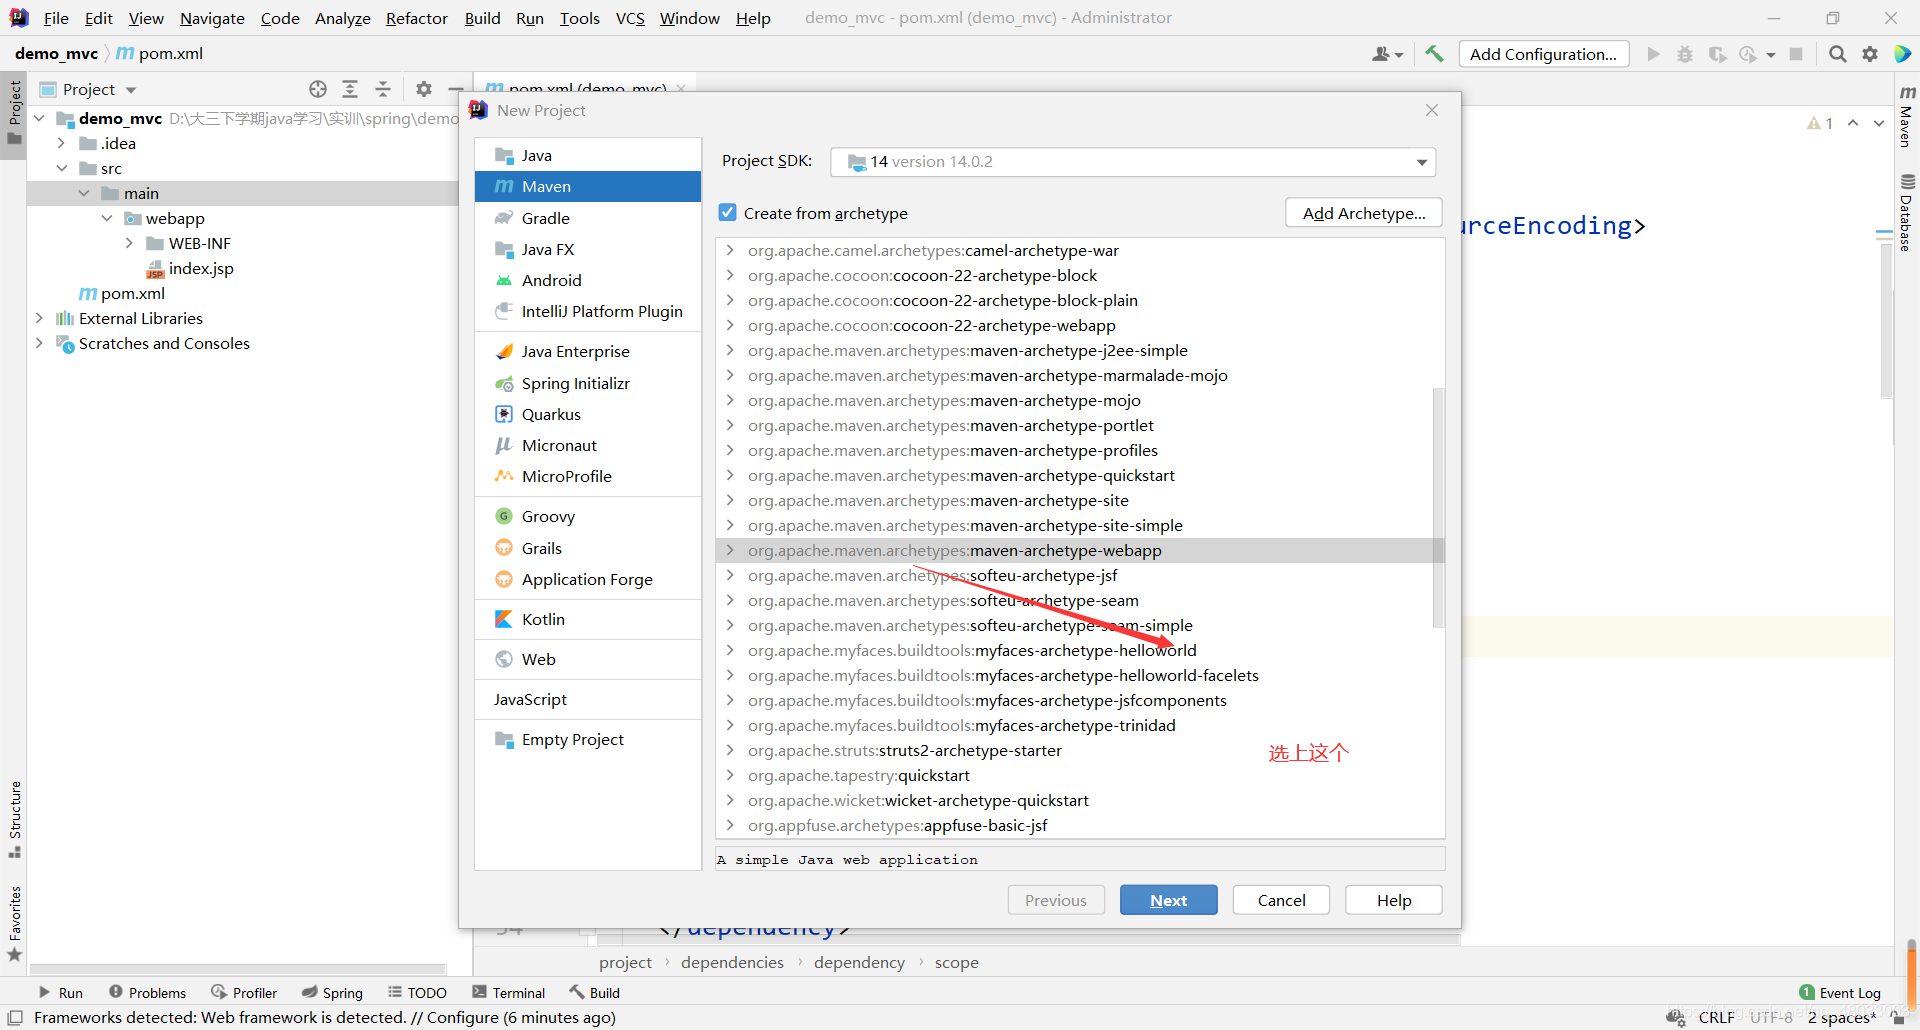Open Spring tool window tab
The width and height of the screenshot is (1920, 1030).
coord(332,993)
